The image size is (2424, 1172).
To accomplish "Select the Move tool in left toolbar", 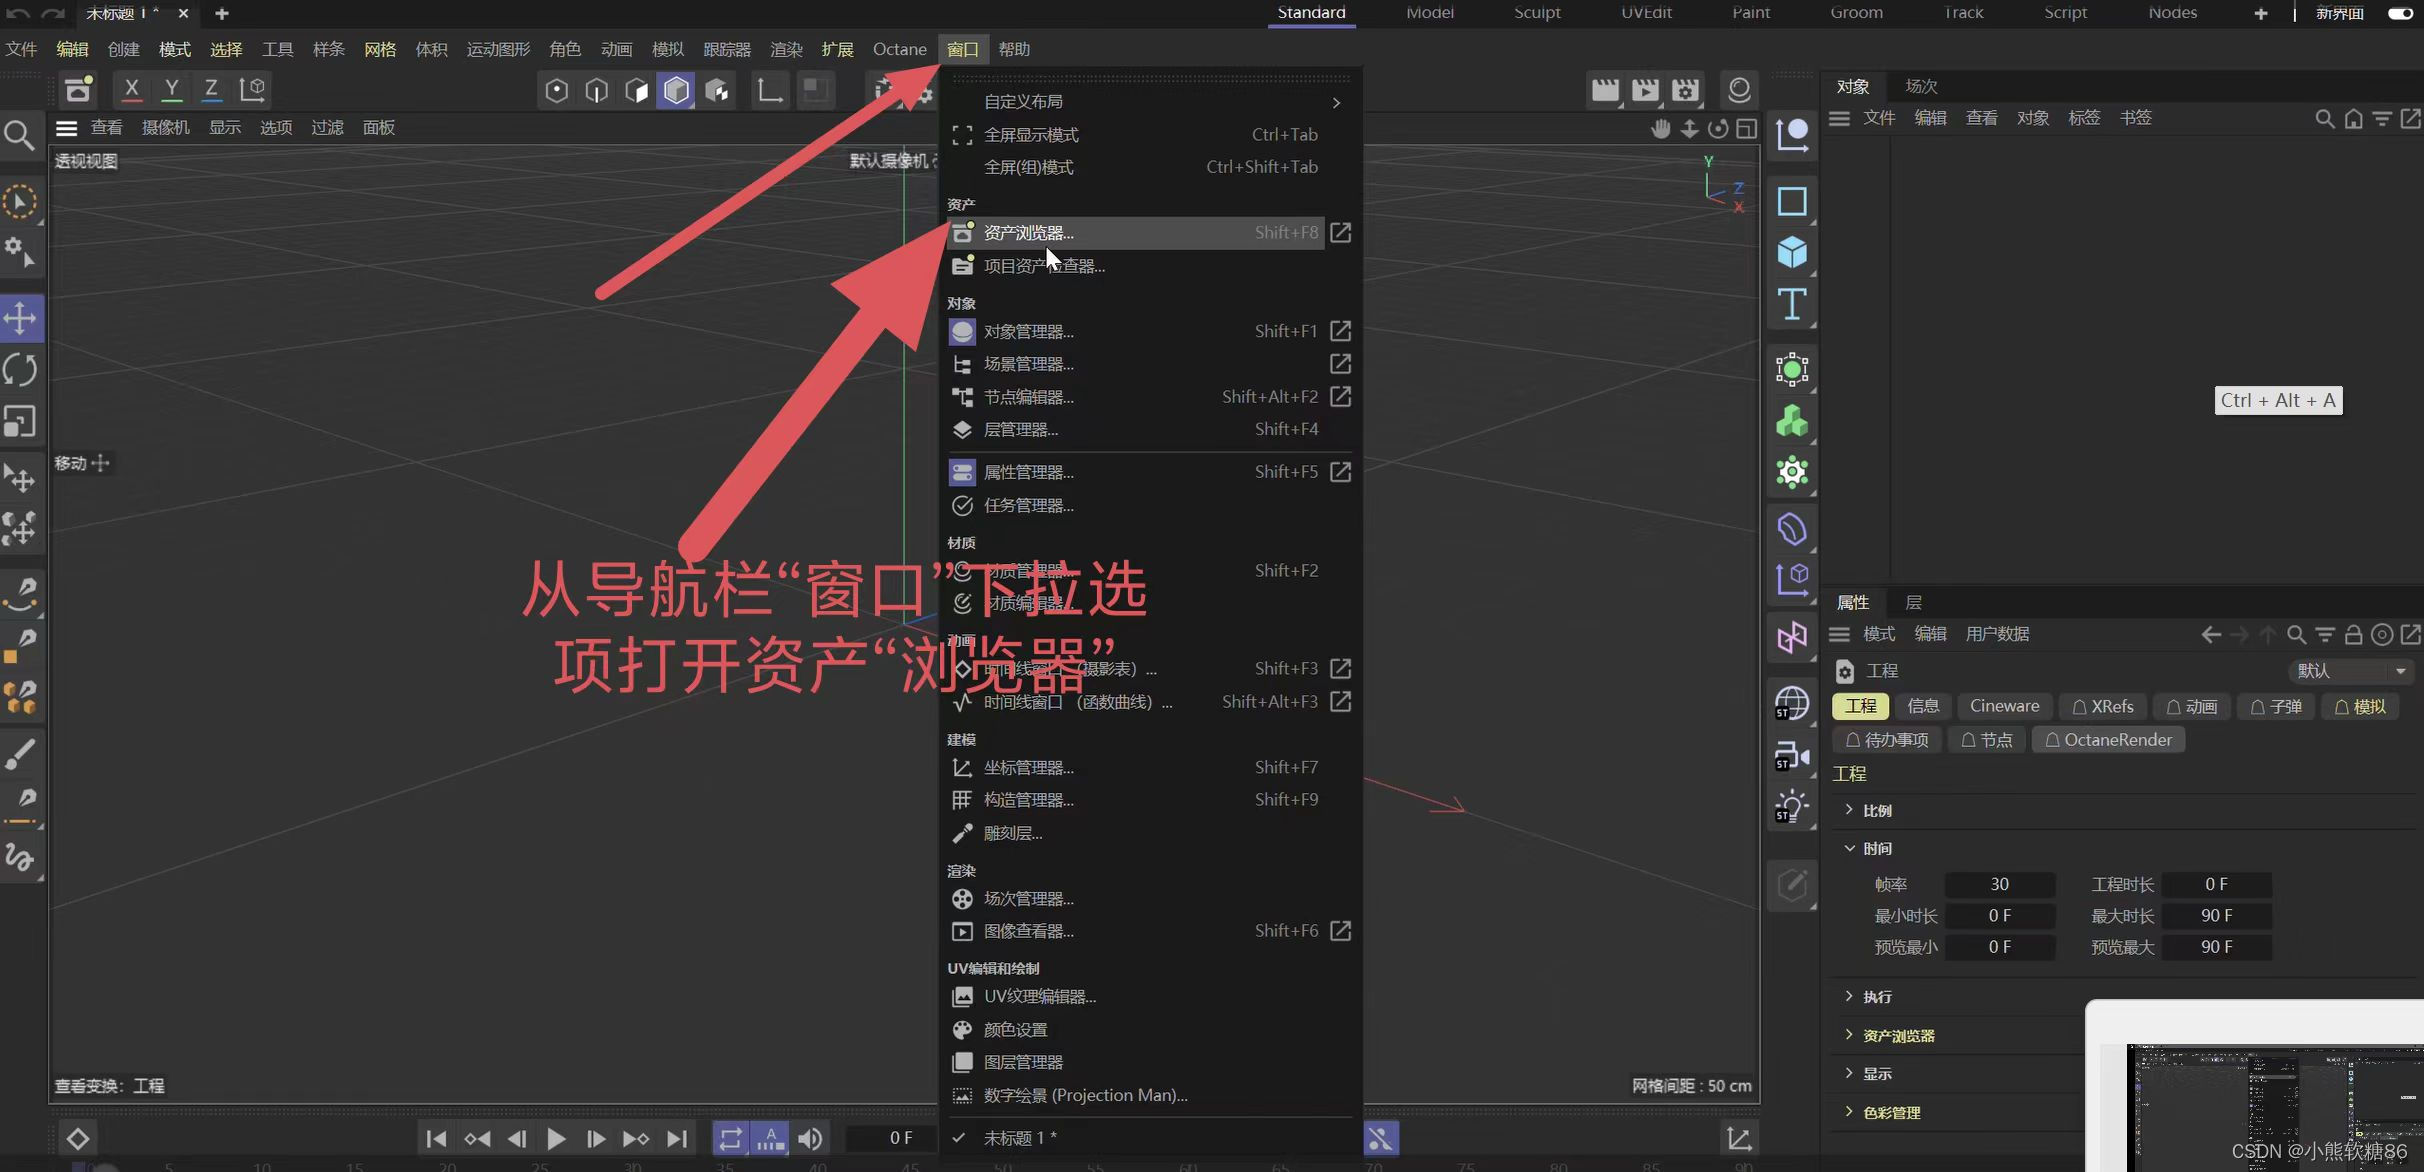I will point(20,319).
